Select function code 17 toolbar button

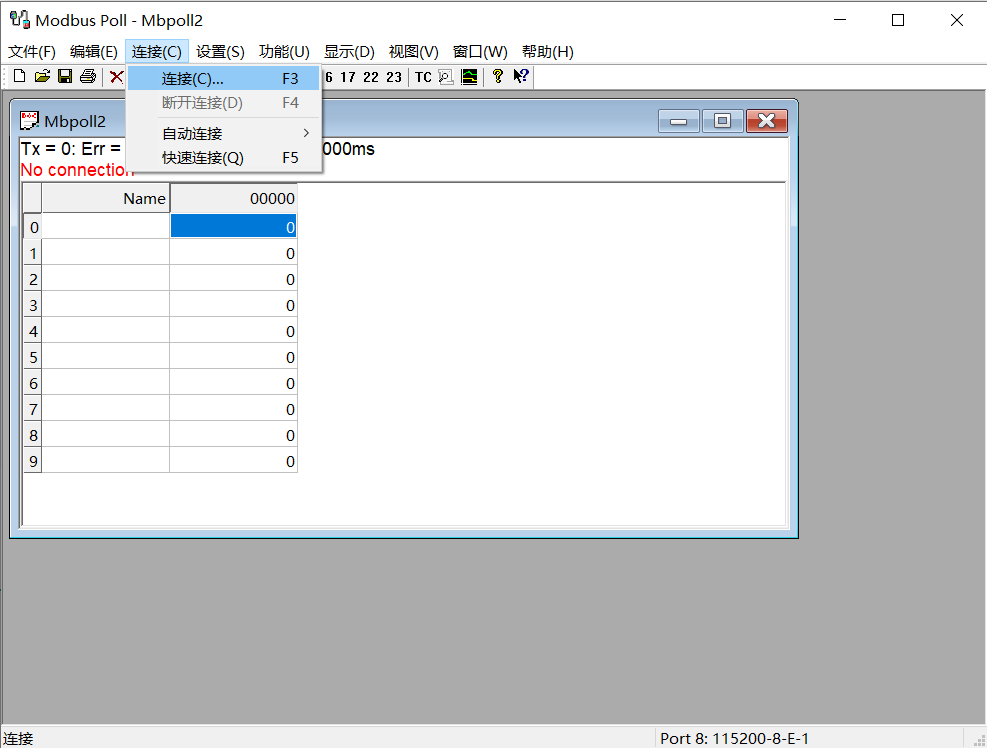[350, 76]
